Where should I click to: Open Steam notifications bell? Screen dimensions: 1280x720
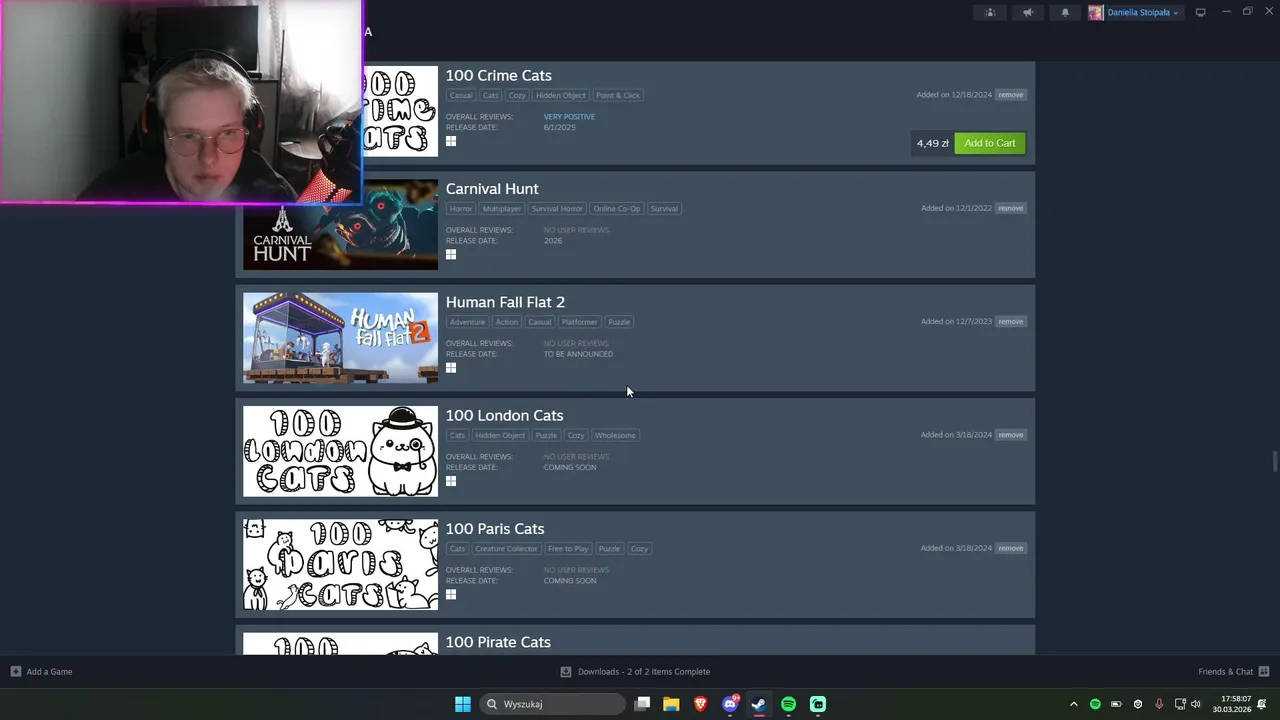coord(1065,12)
